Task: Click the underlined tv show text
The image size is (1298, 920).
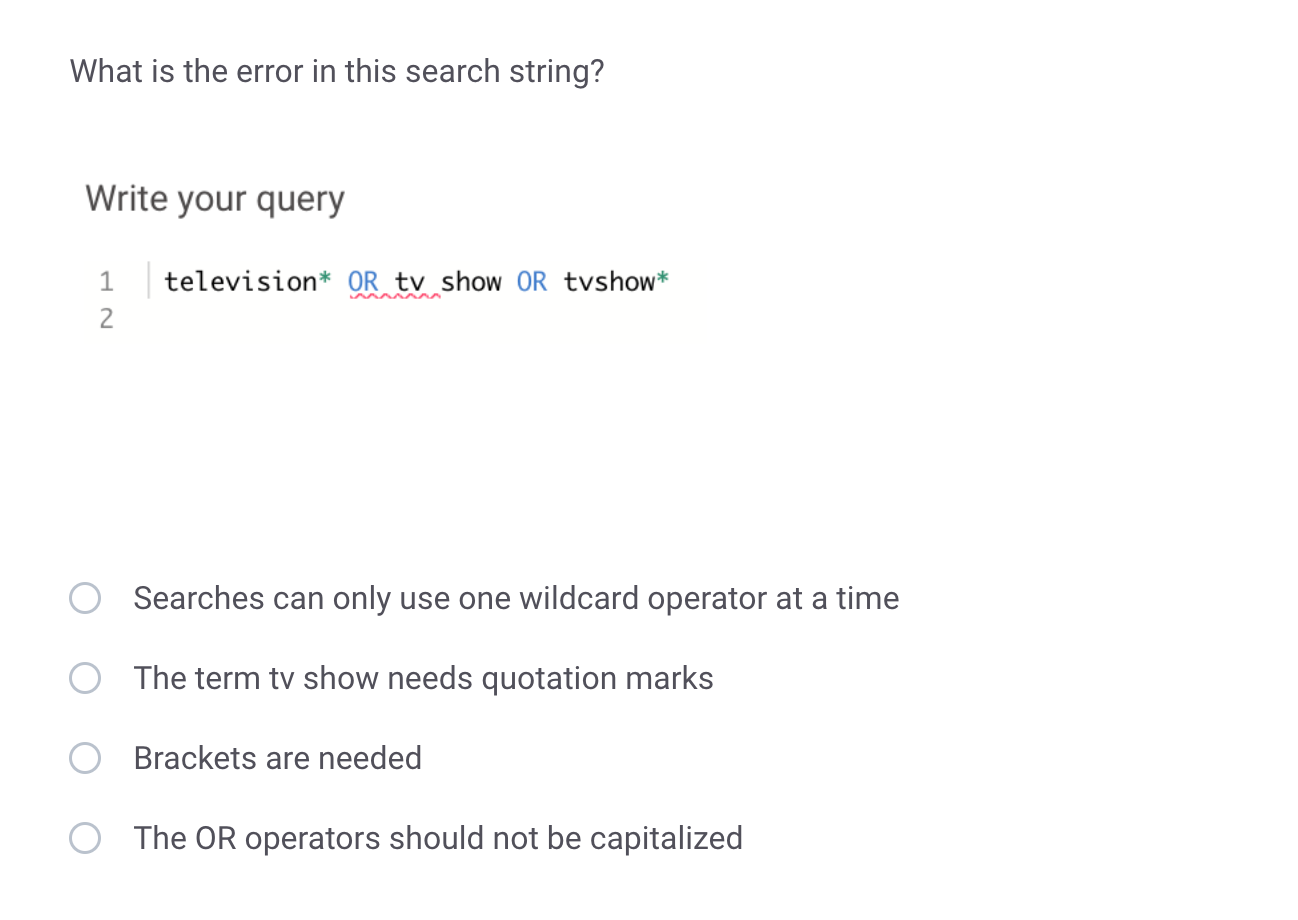Action: [449, 281]
